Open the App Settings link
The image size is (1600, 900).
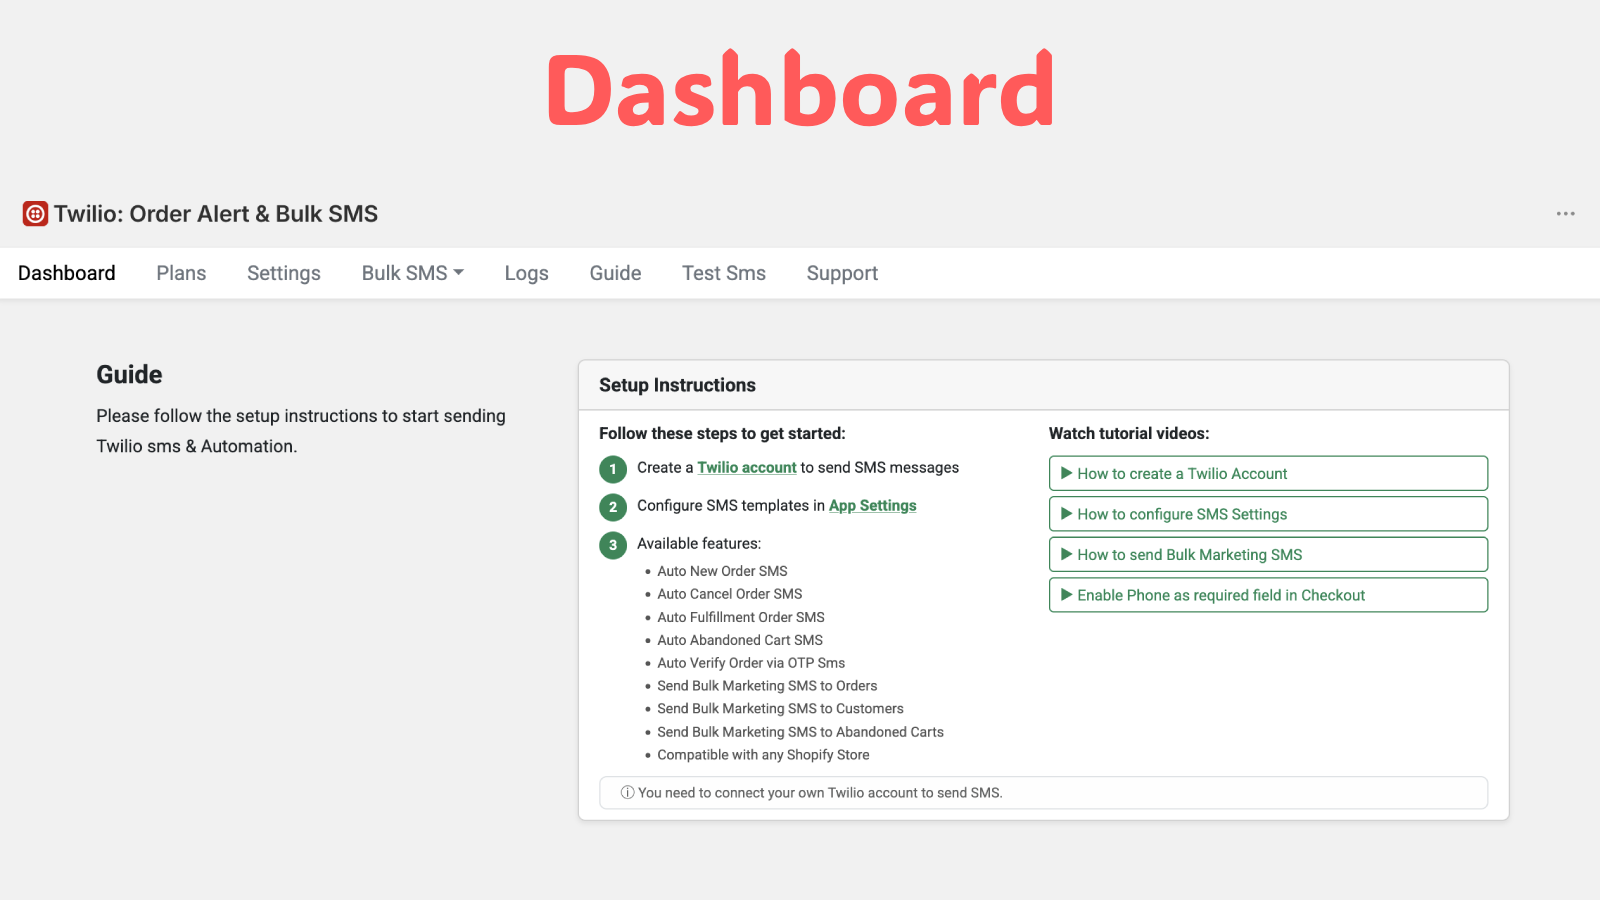tap(872, 506)
